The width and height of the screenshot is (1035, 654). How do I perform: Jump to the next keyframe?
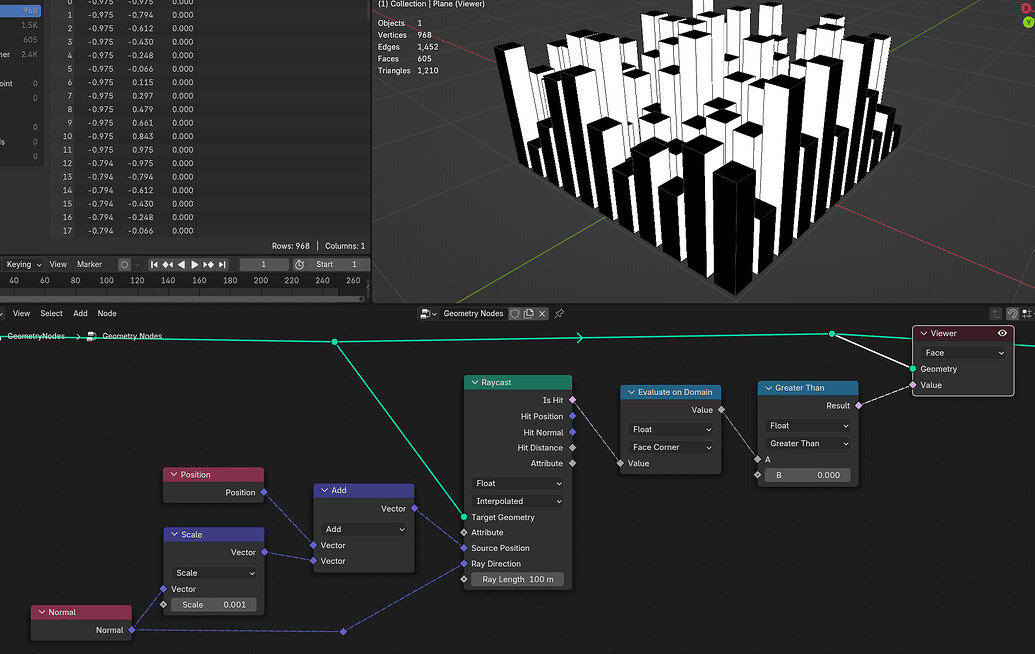(x=209, y=265)
